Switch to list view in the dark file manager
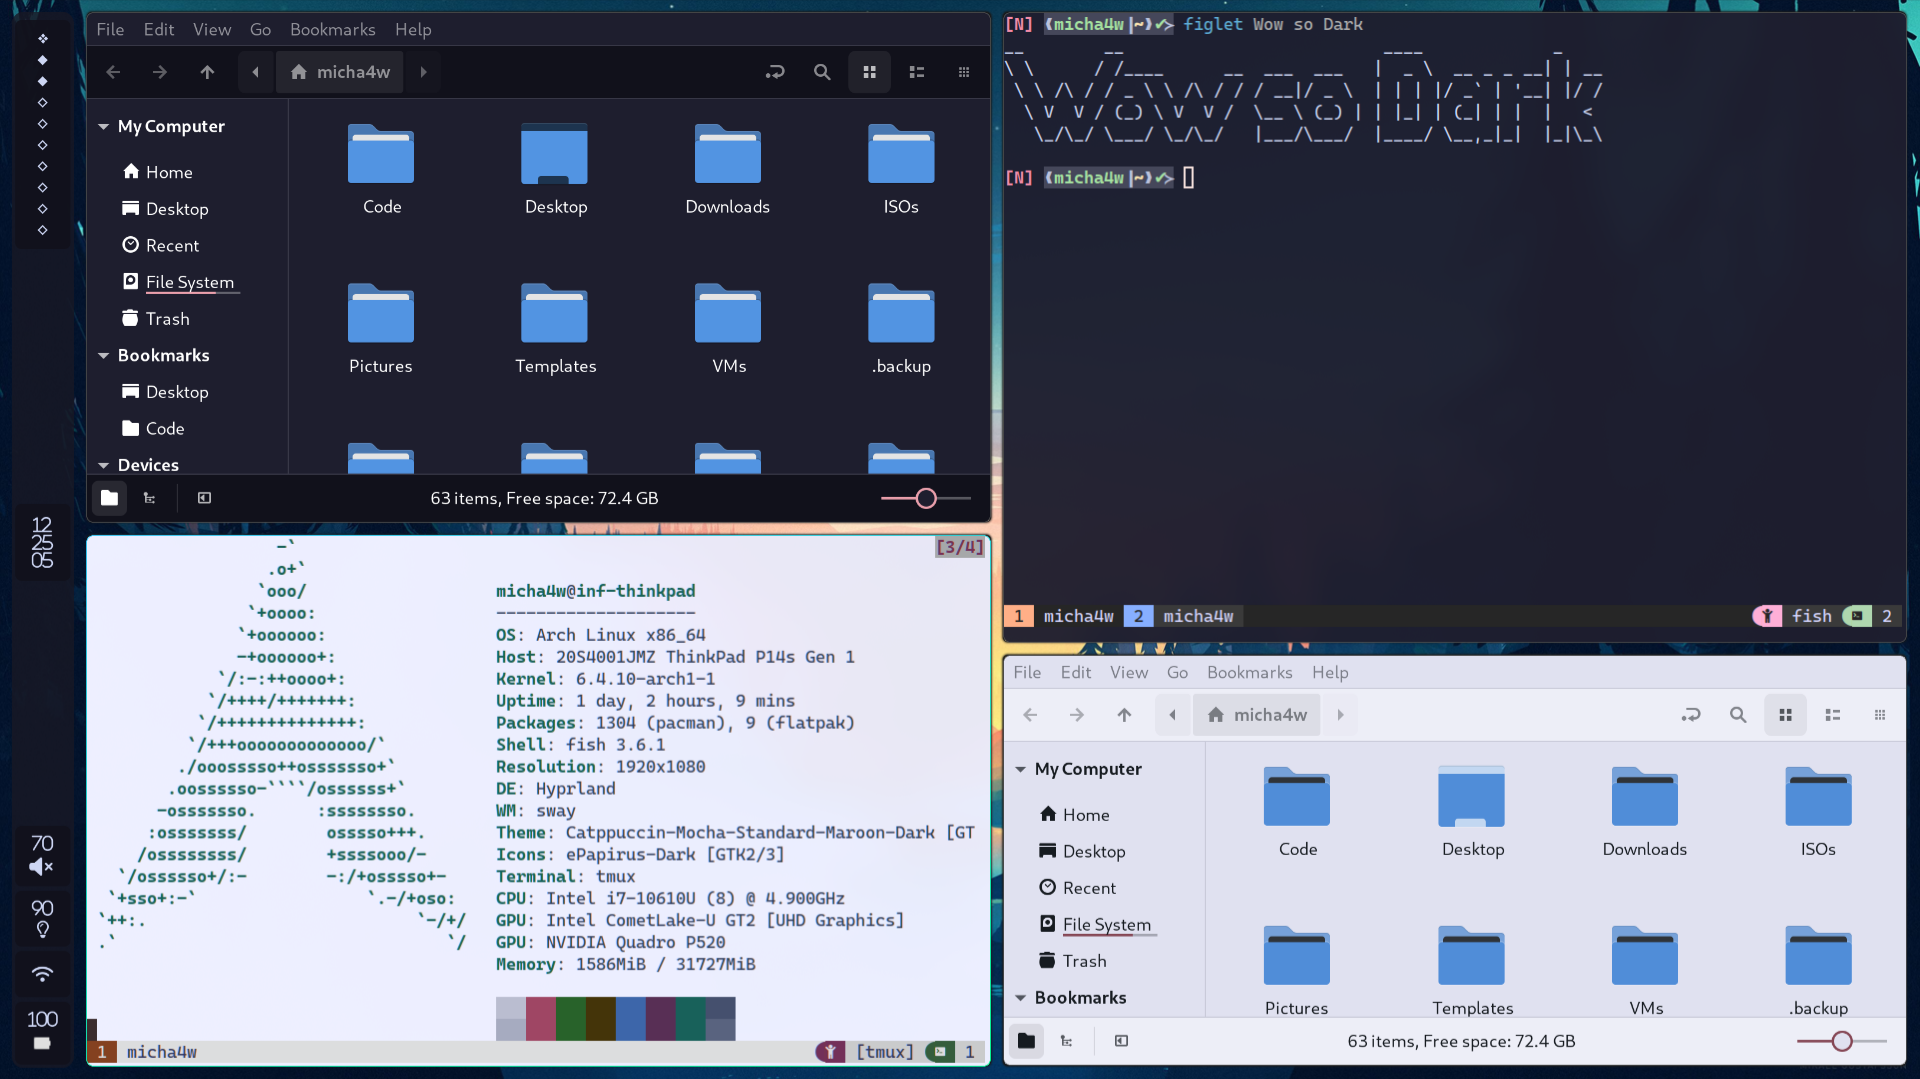 coord(916,72)
